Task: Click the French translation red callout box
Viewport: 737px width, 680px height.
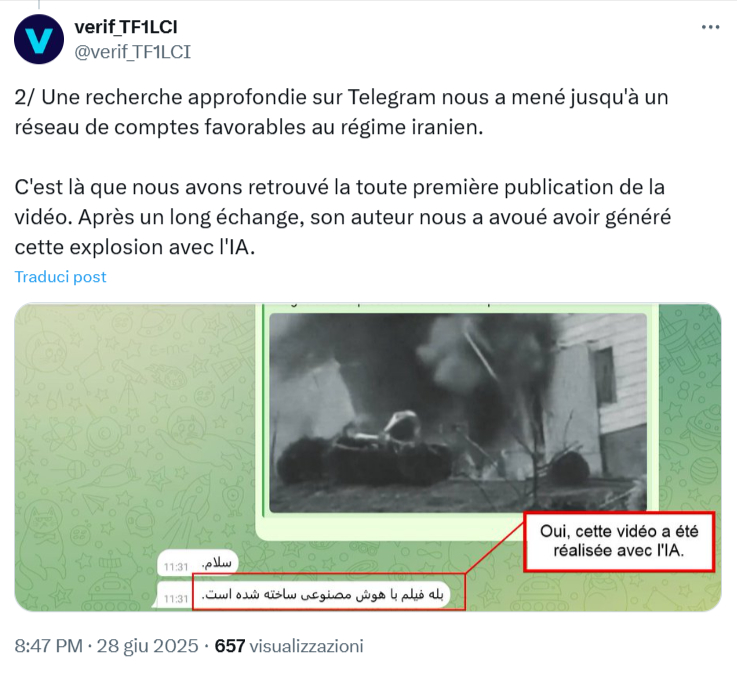Action: [619, 541]
